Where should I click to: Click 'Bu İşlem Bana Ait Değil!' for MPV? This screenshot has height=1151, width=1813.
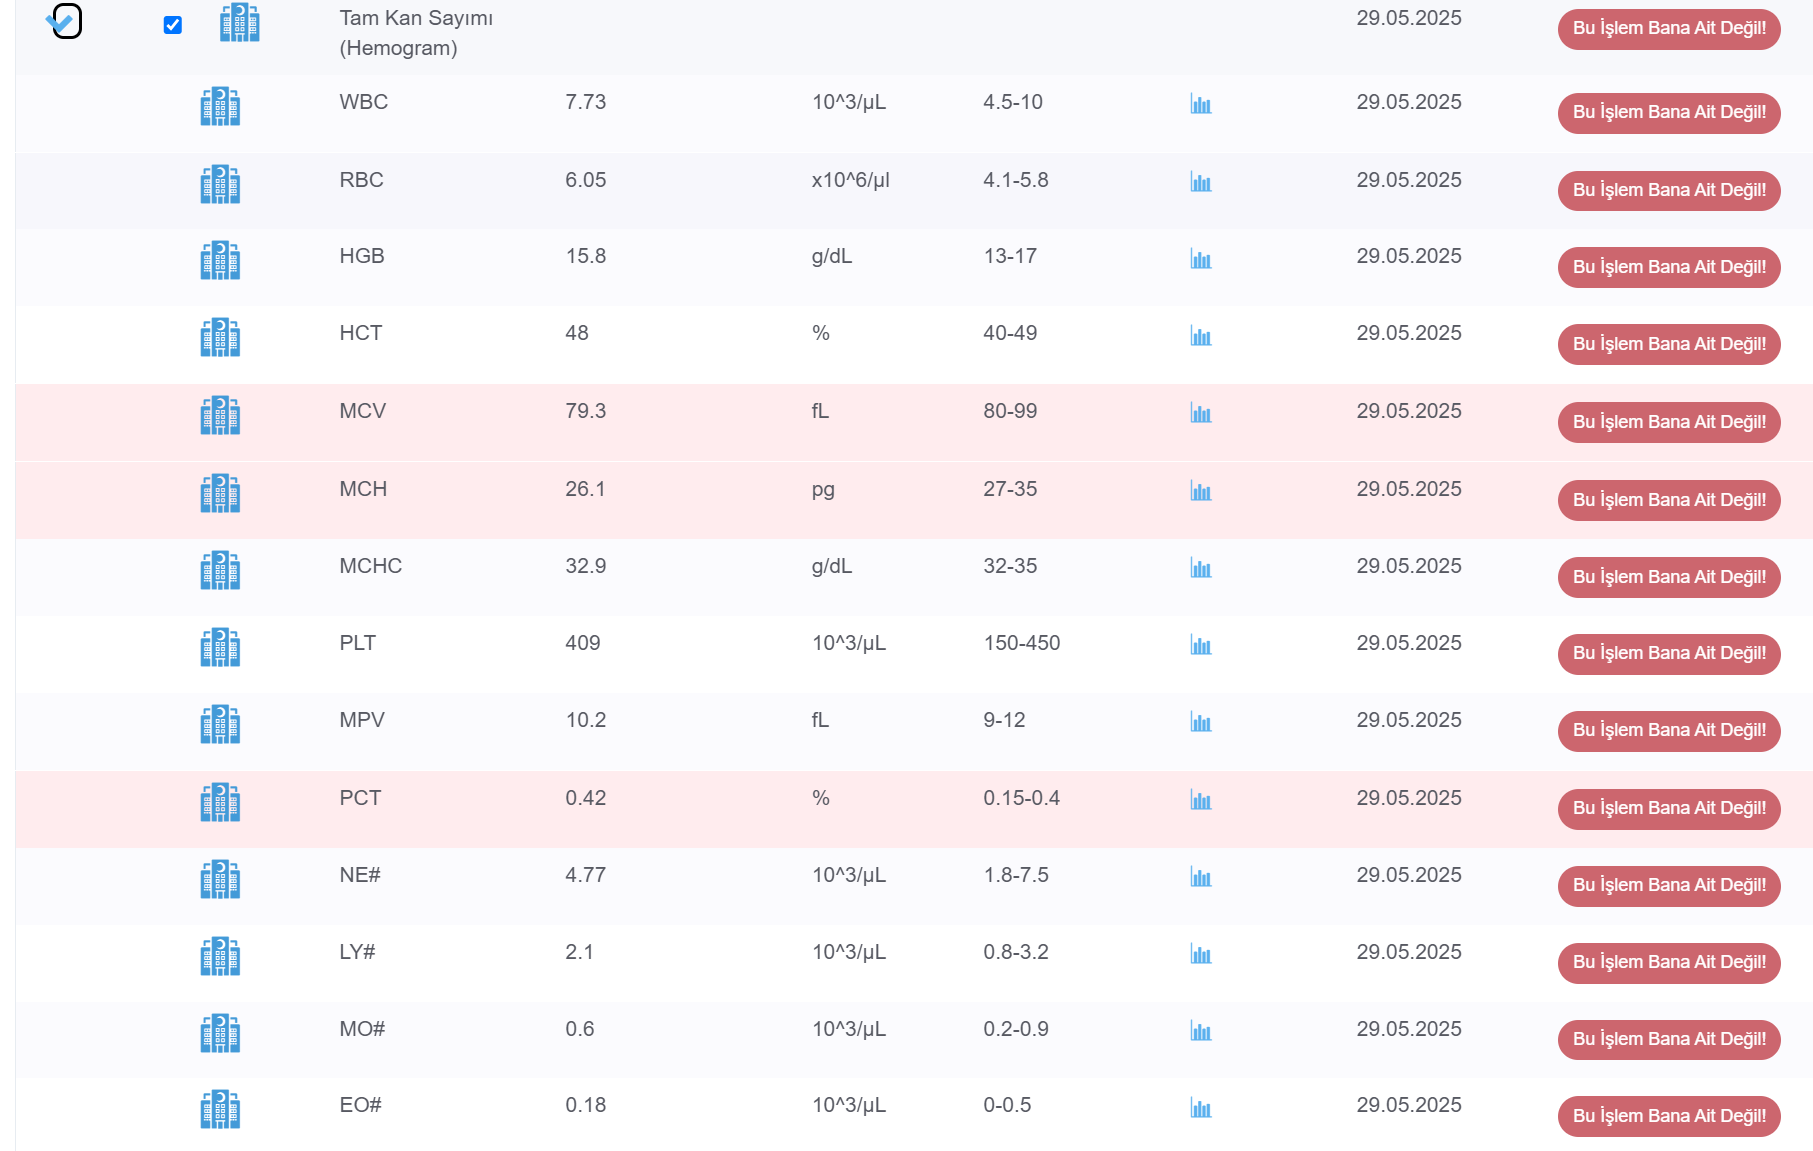point(1669,730)
